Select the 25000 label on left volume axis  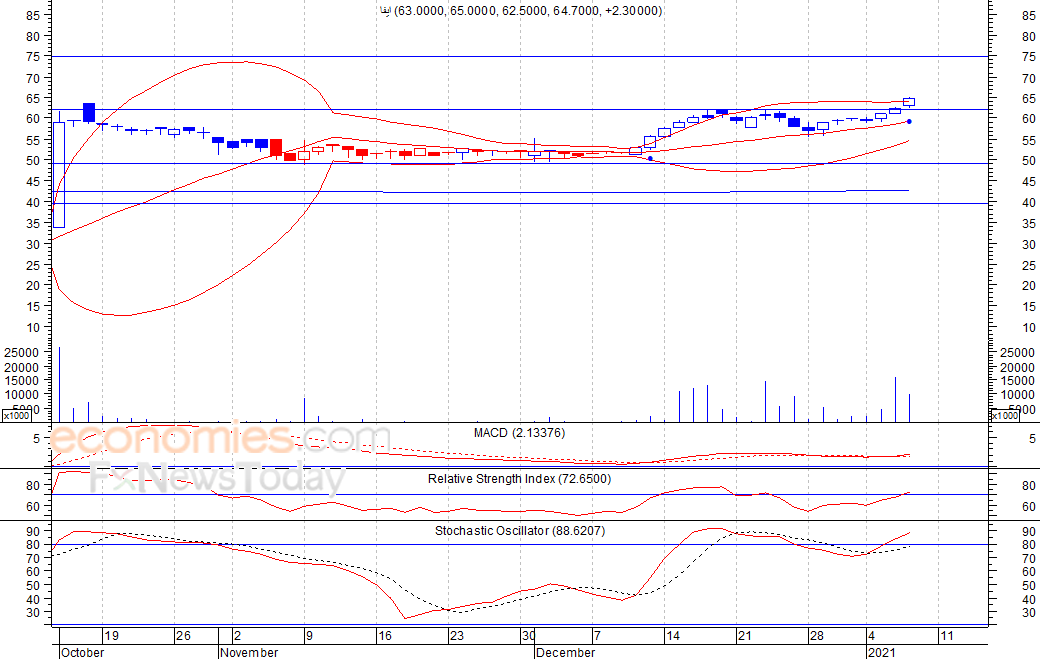coord(21,352)
